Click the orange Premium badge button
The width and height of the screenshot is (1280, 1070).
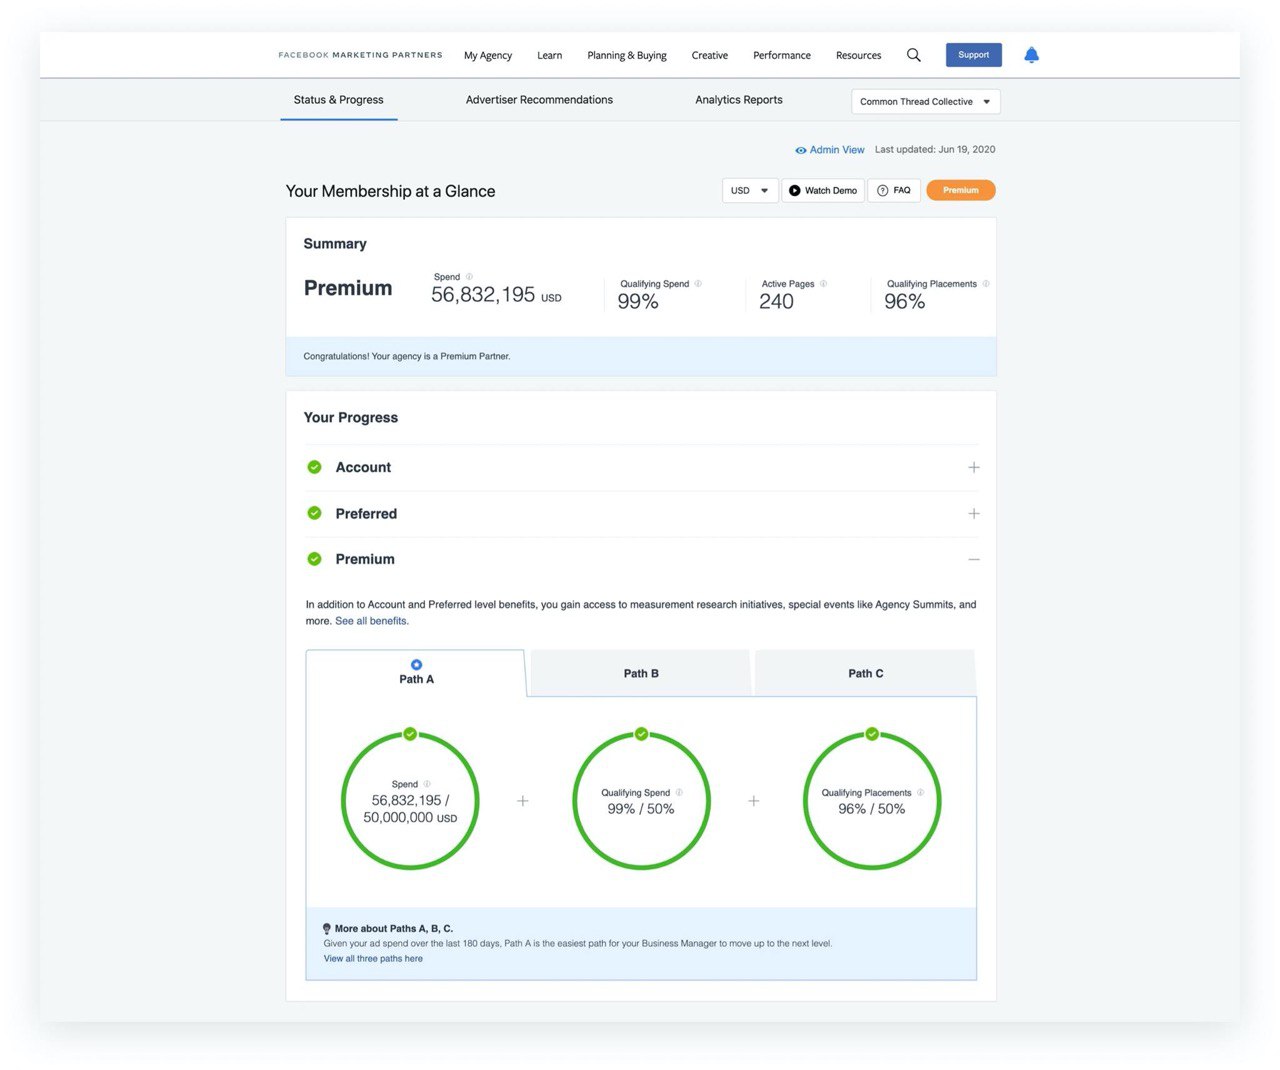[x=961, y=190]
